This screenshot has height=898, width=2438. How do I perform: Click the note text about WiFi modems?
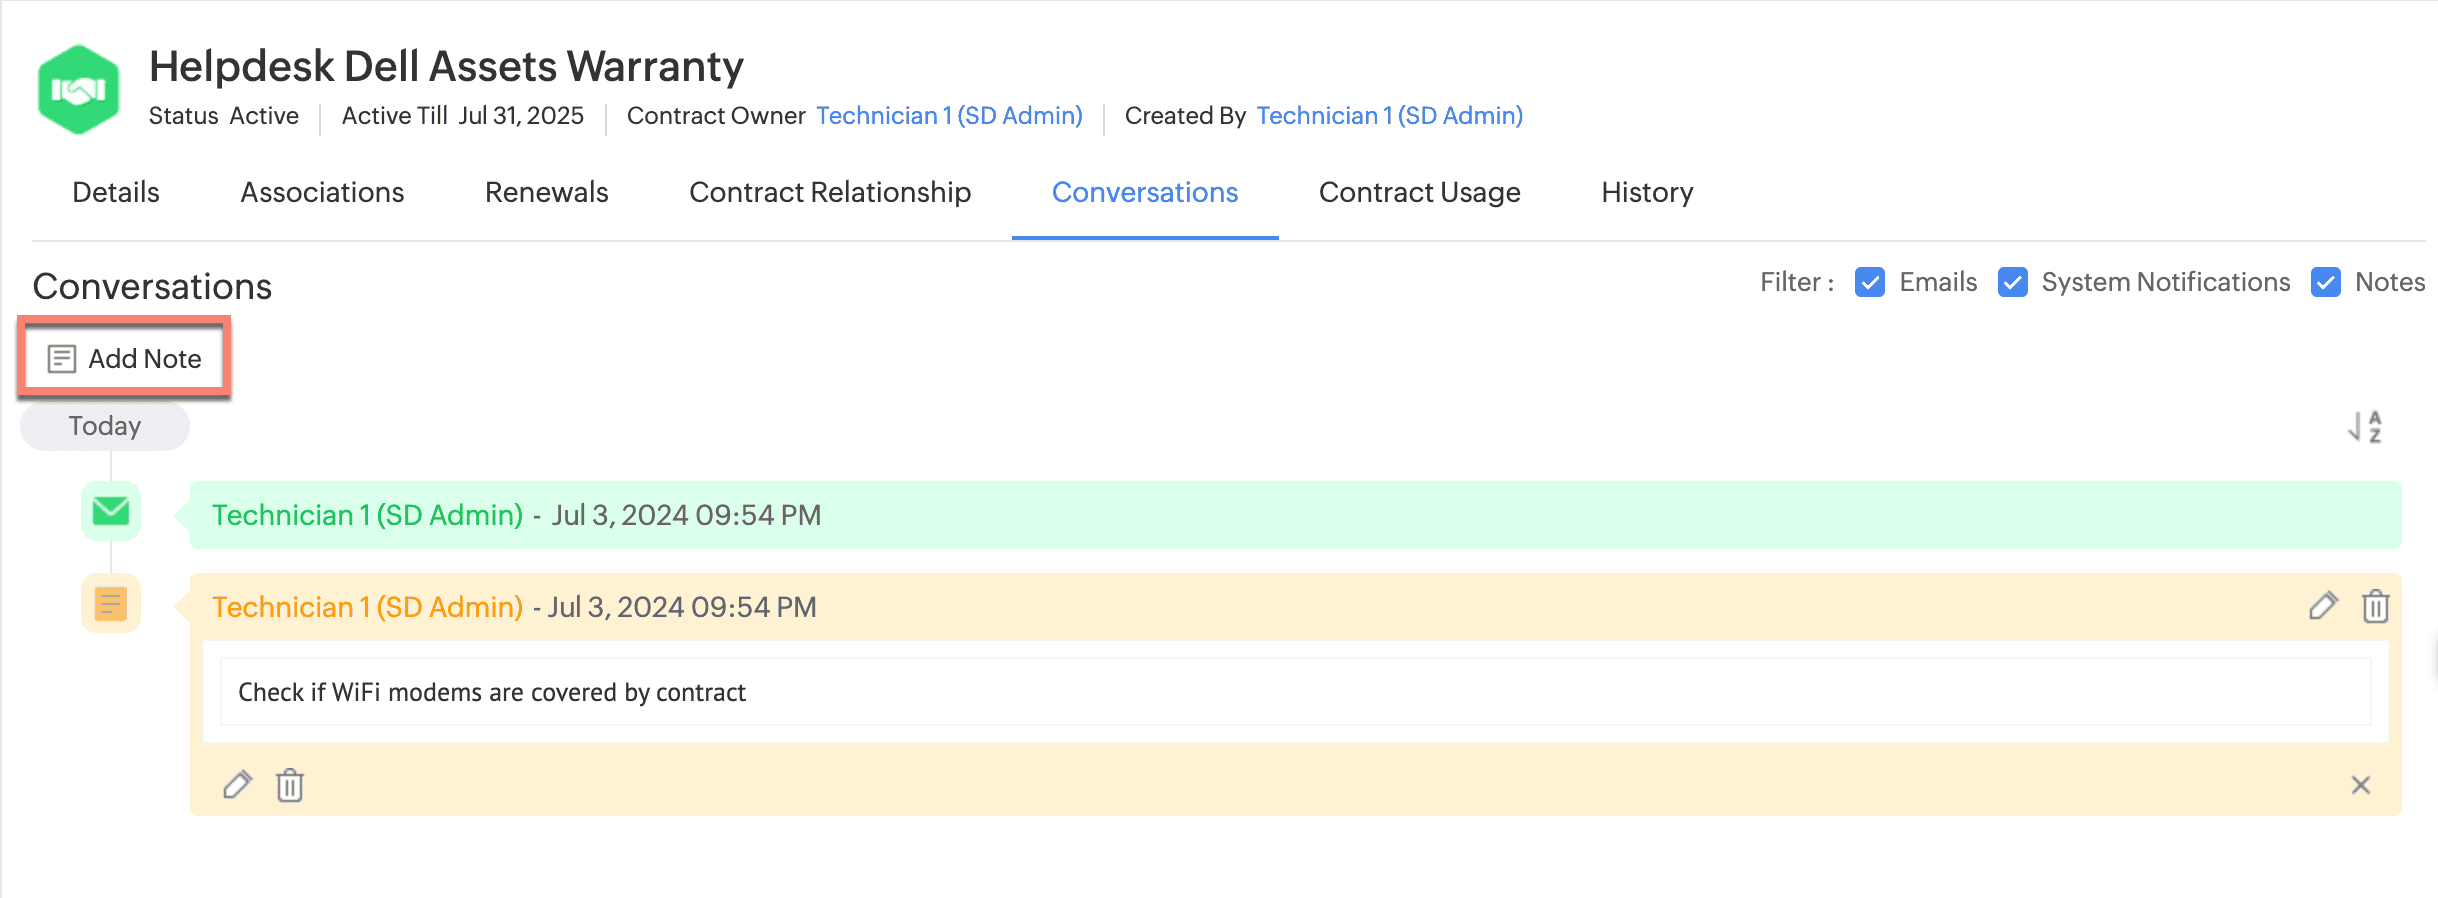pos(492,692)
